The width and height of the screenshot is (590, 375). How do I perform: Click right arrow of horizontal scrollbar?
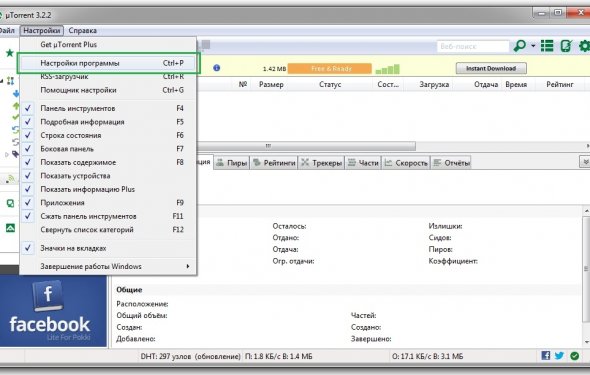point(587,146)
